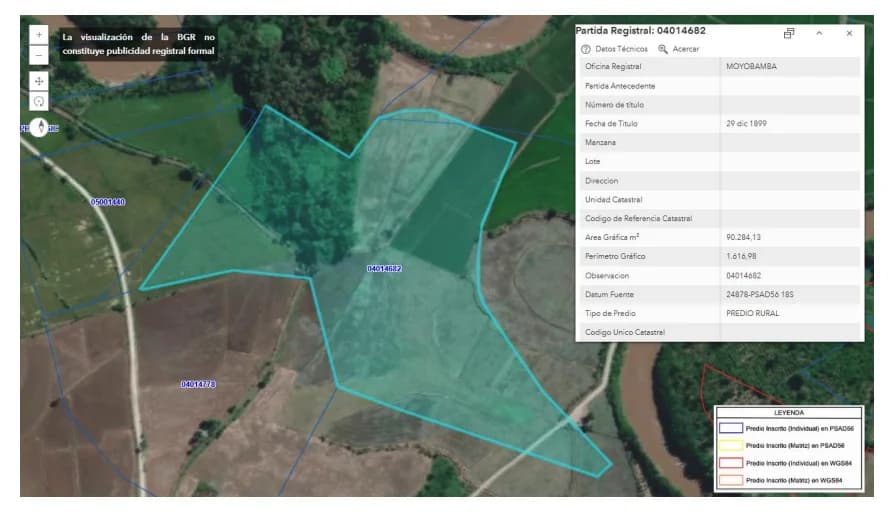The image size is (890, 521).
Task: Close the Partida Registral popup
Action: click(849, 33)
